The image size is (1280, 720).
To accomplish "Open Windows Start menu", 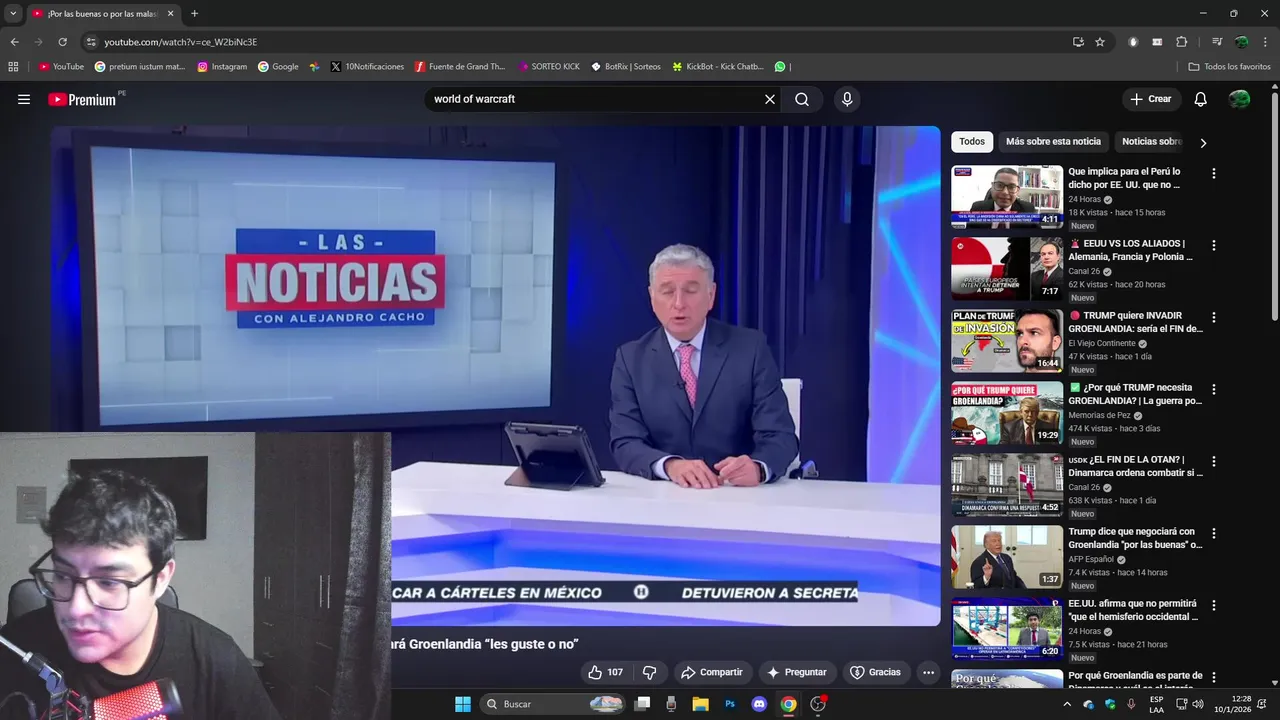I will (463, 704).
